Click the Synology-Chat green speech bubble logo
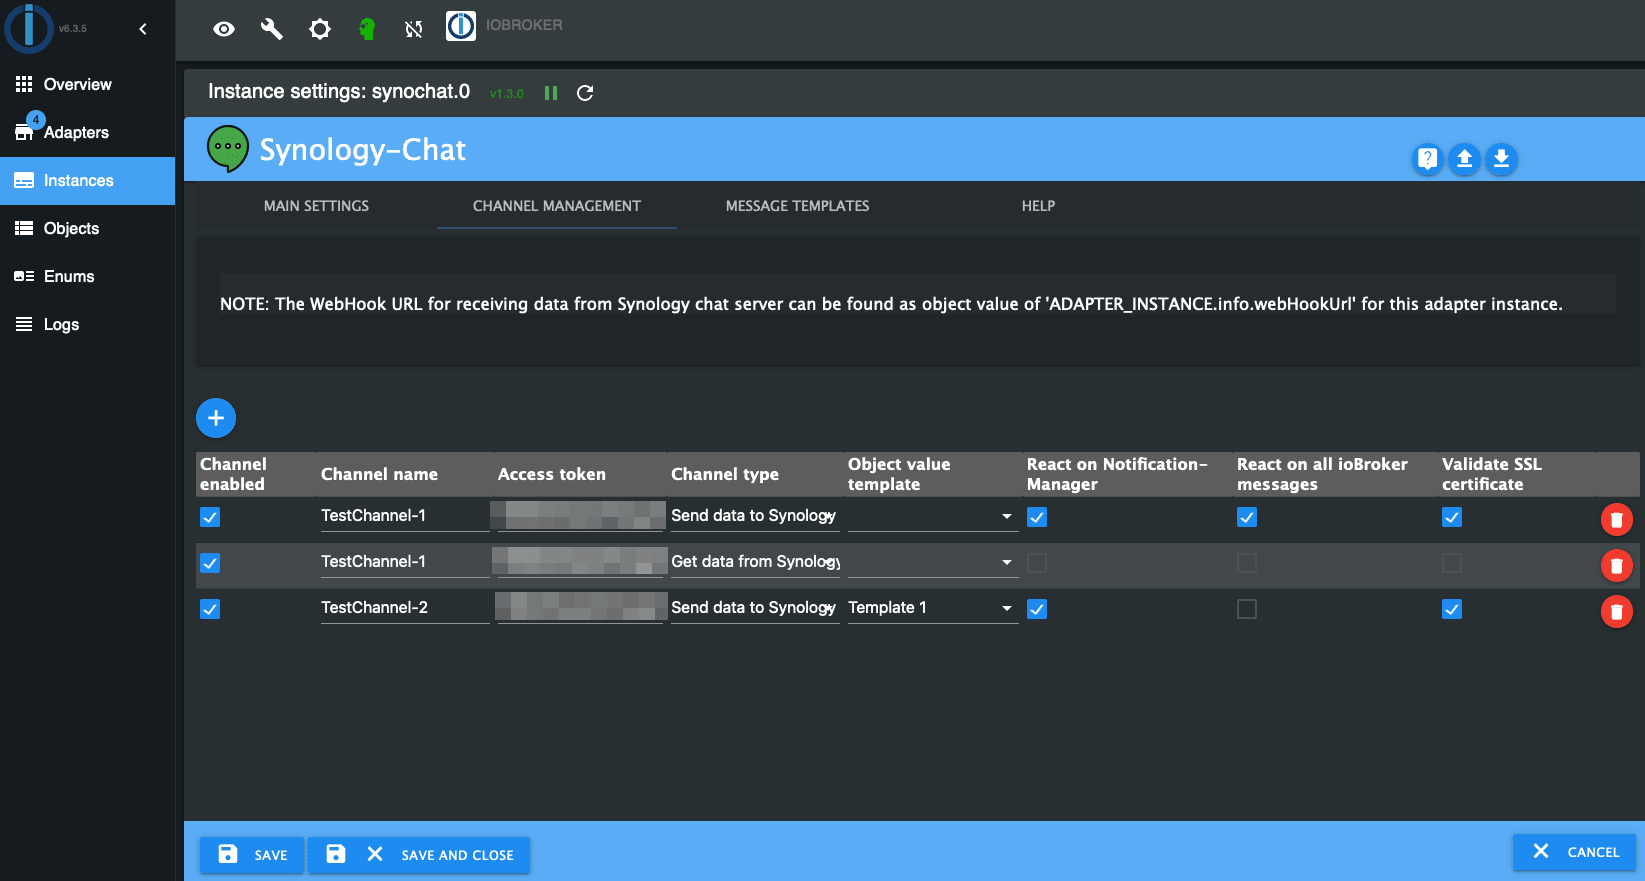Image resolution: width=1645 pixels, height=881 pixels. 228,149
